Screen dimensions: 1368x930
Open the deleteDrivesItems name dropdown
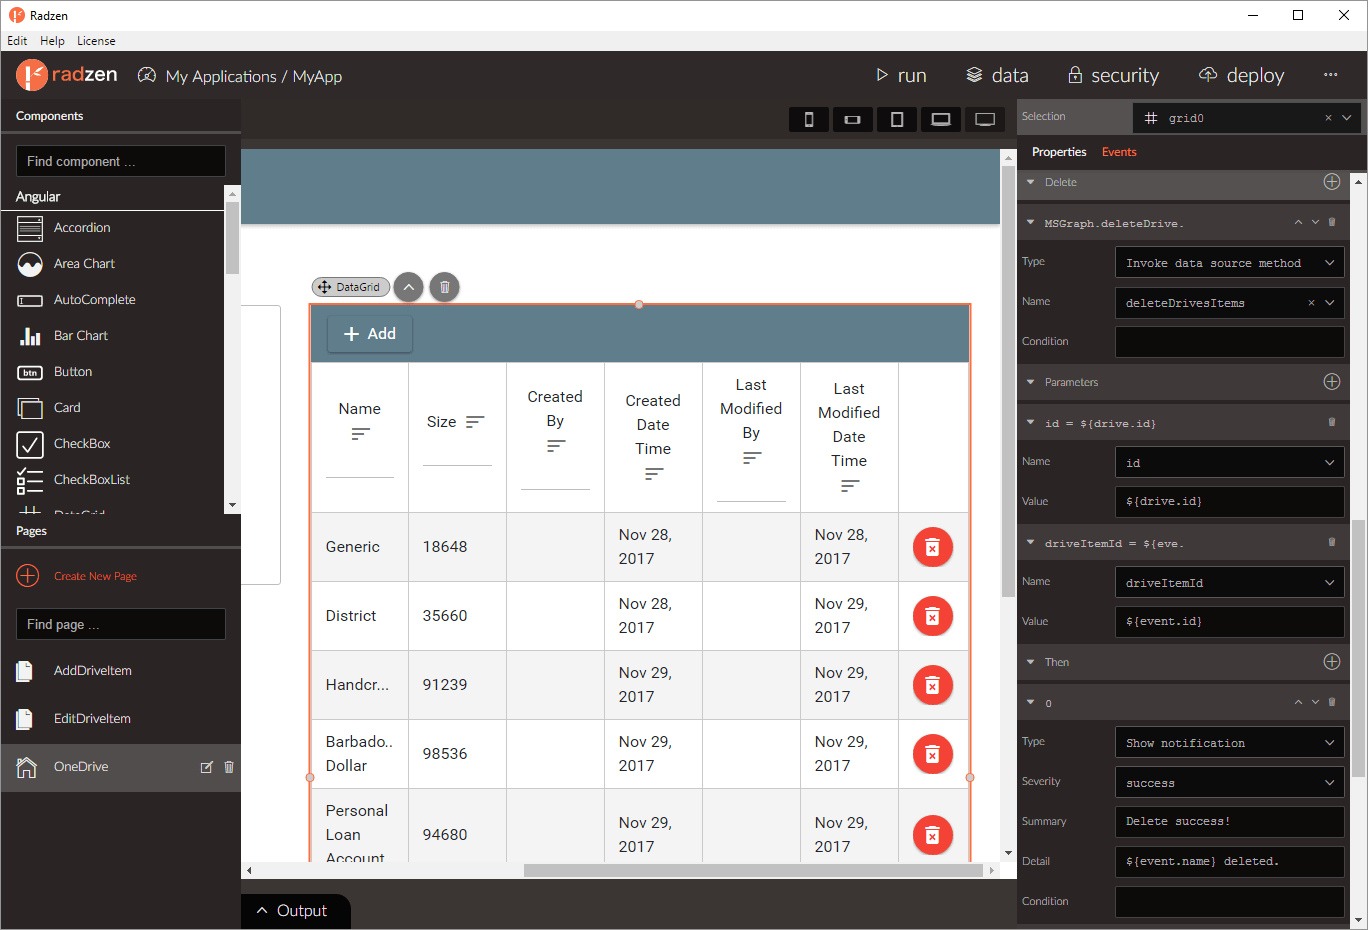pyautogui.click(x=1330, y=303)
